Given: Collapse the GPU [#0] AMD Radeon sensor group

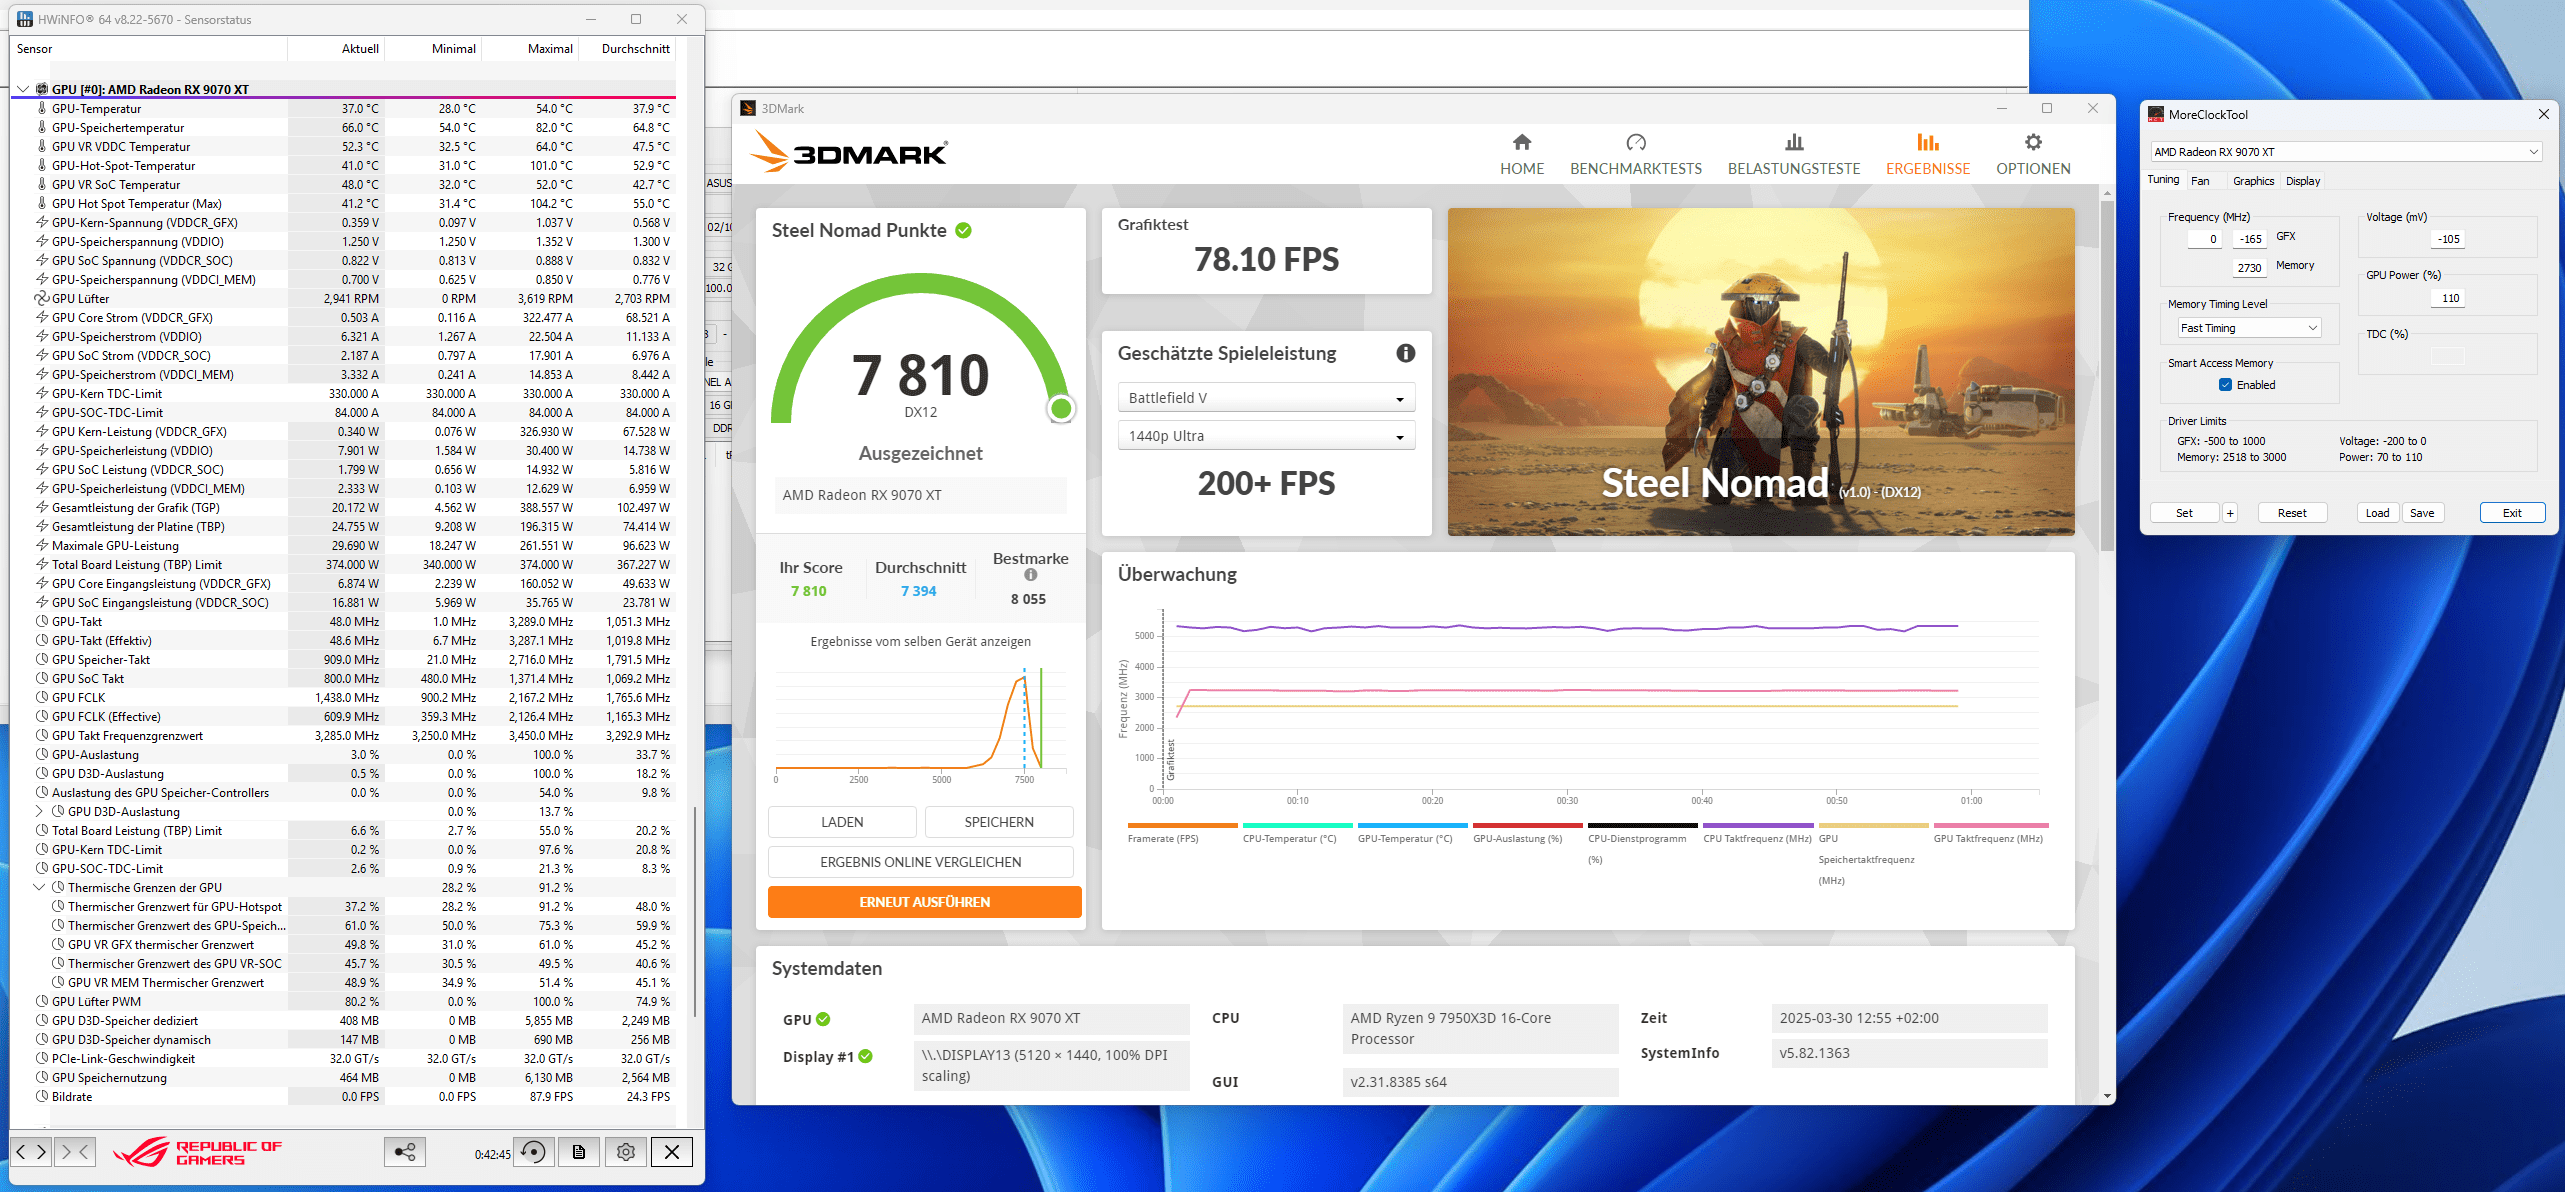Looking at the screenshot, I should click(x=23, y=89).
